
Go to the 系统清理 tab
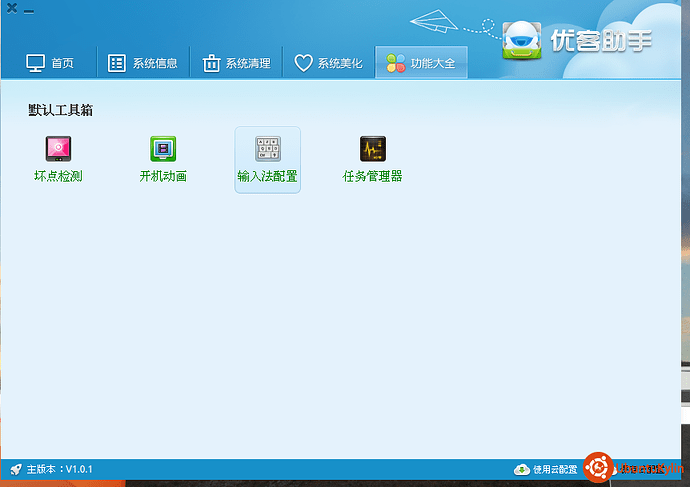(236, 63)
